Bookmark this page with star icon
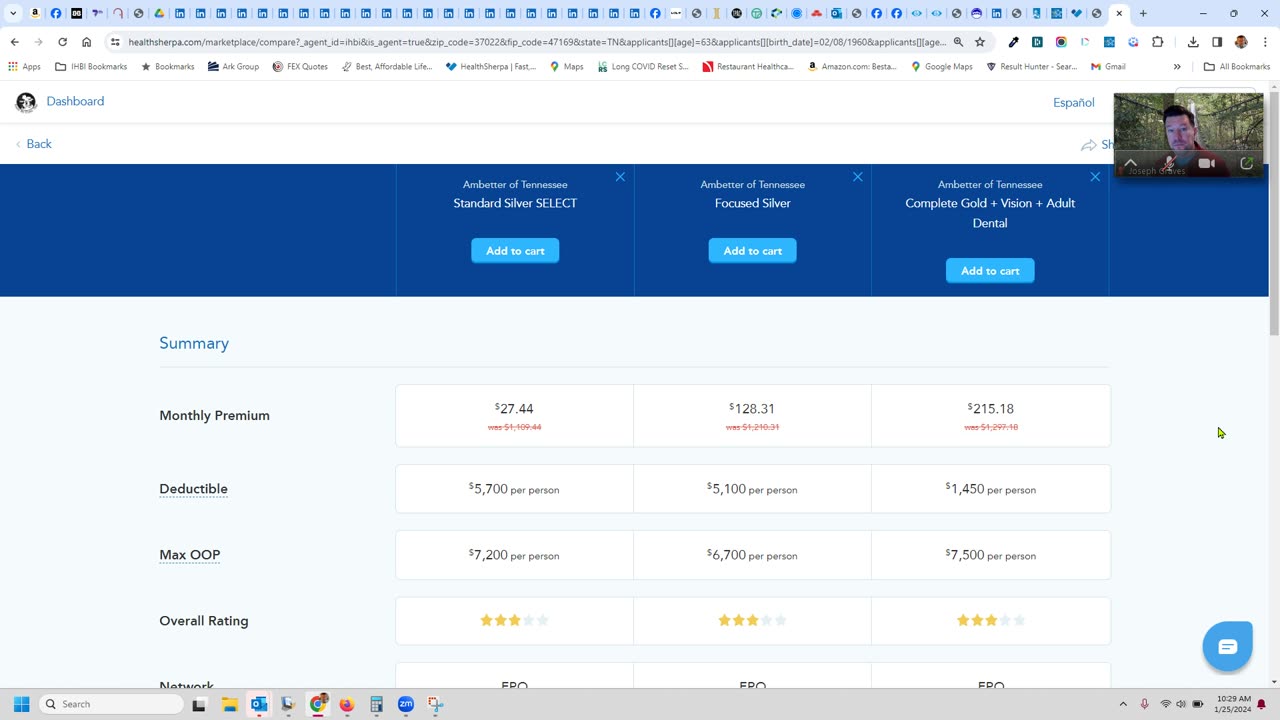This screenshot has height=720, width=1280. point(980,42)
